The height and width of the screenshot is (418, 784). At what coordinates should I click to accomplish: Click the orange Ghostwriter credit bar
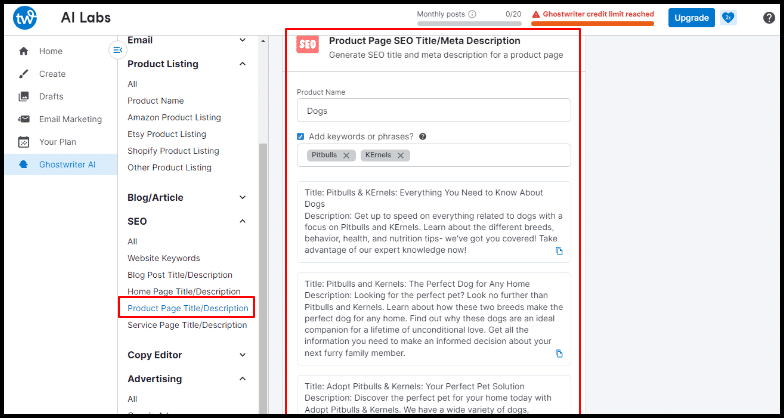point(592,24)
